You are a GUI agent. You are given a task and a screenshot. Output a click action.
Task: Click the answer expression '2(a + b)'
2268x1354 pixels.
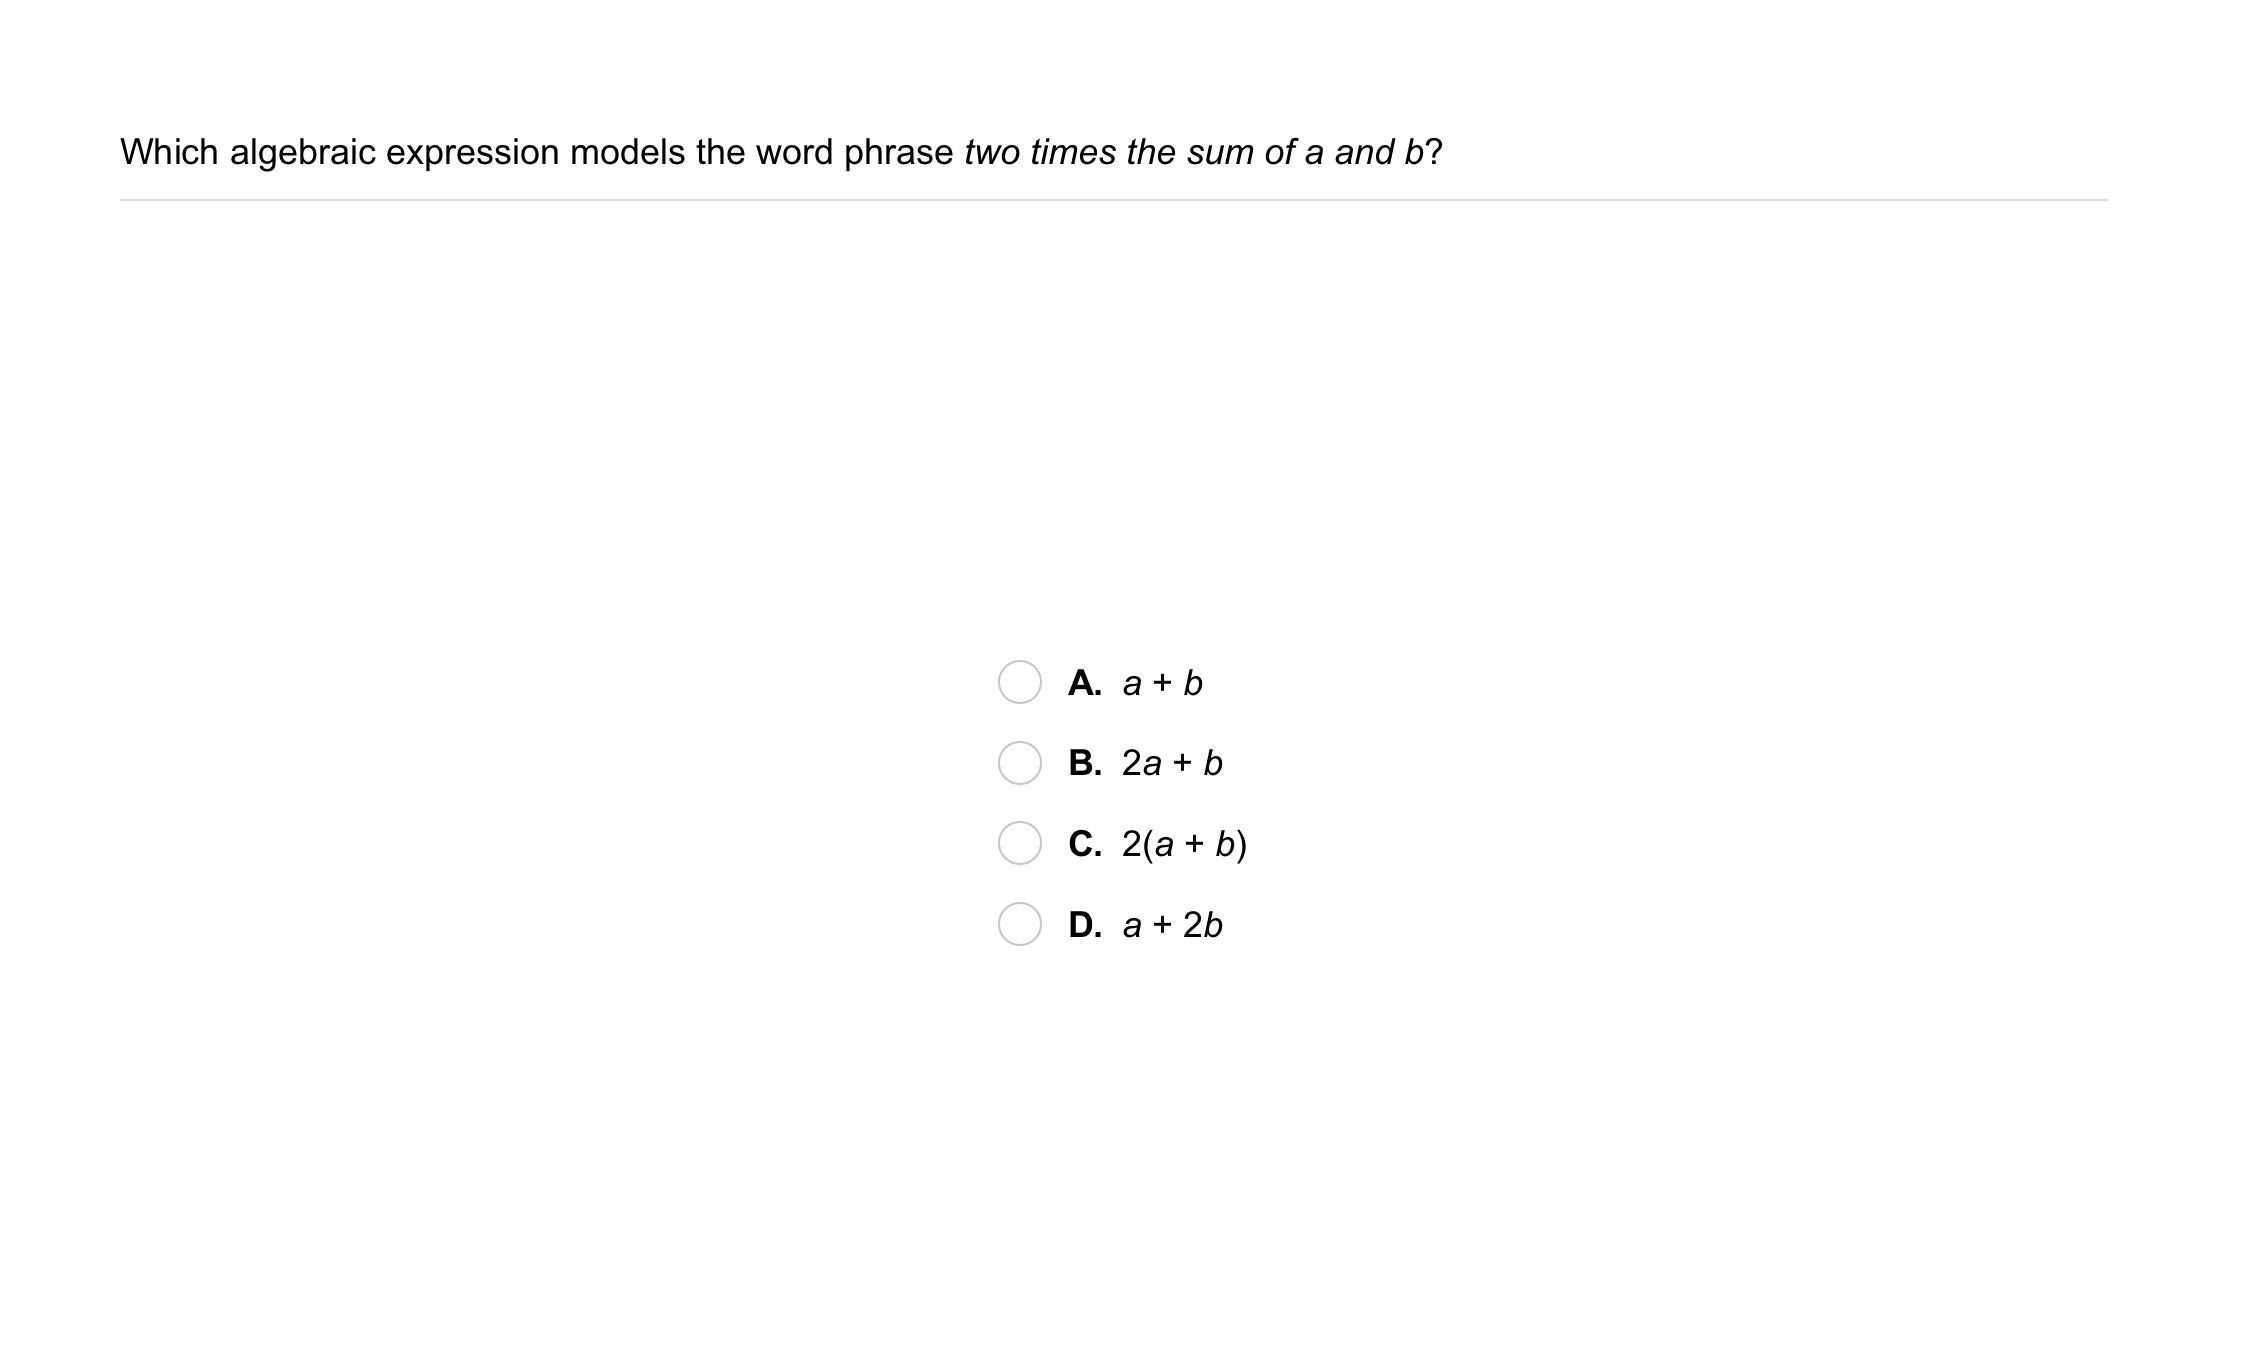coord(1184,844)
